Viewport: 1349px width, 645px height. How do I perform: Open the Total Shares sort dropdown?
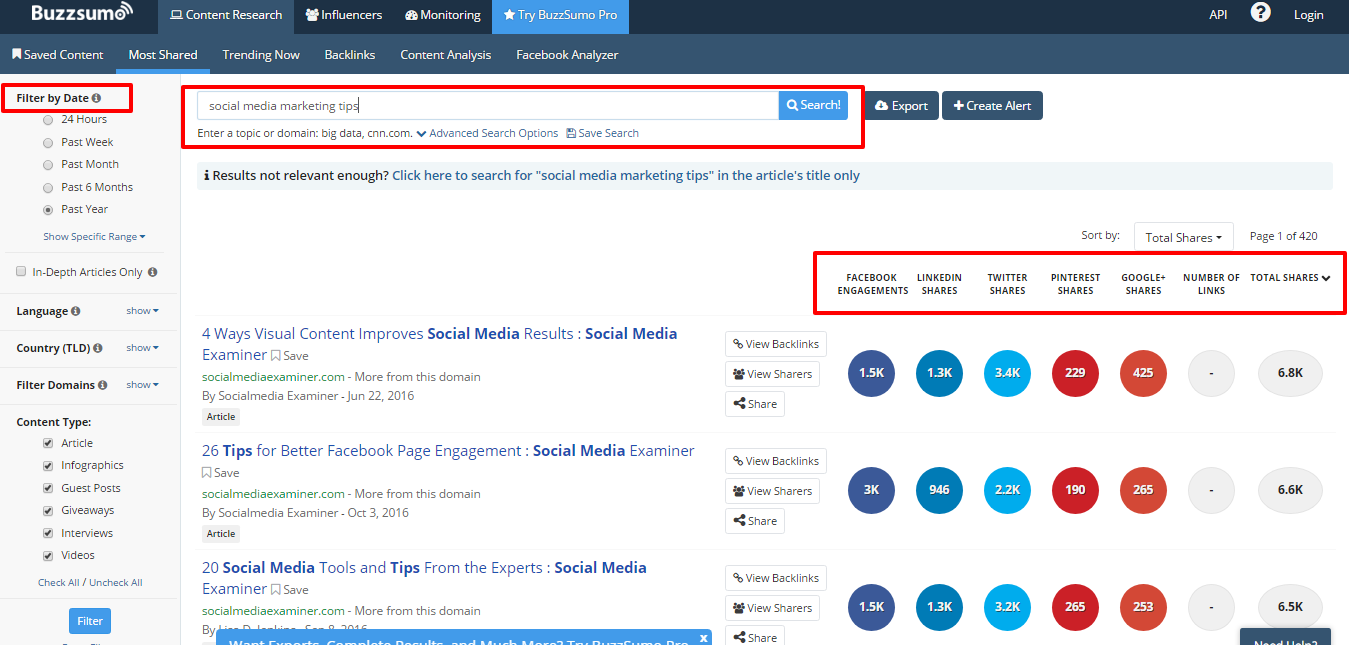coord(1183,237)
